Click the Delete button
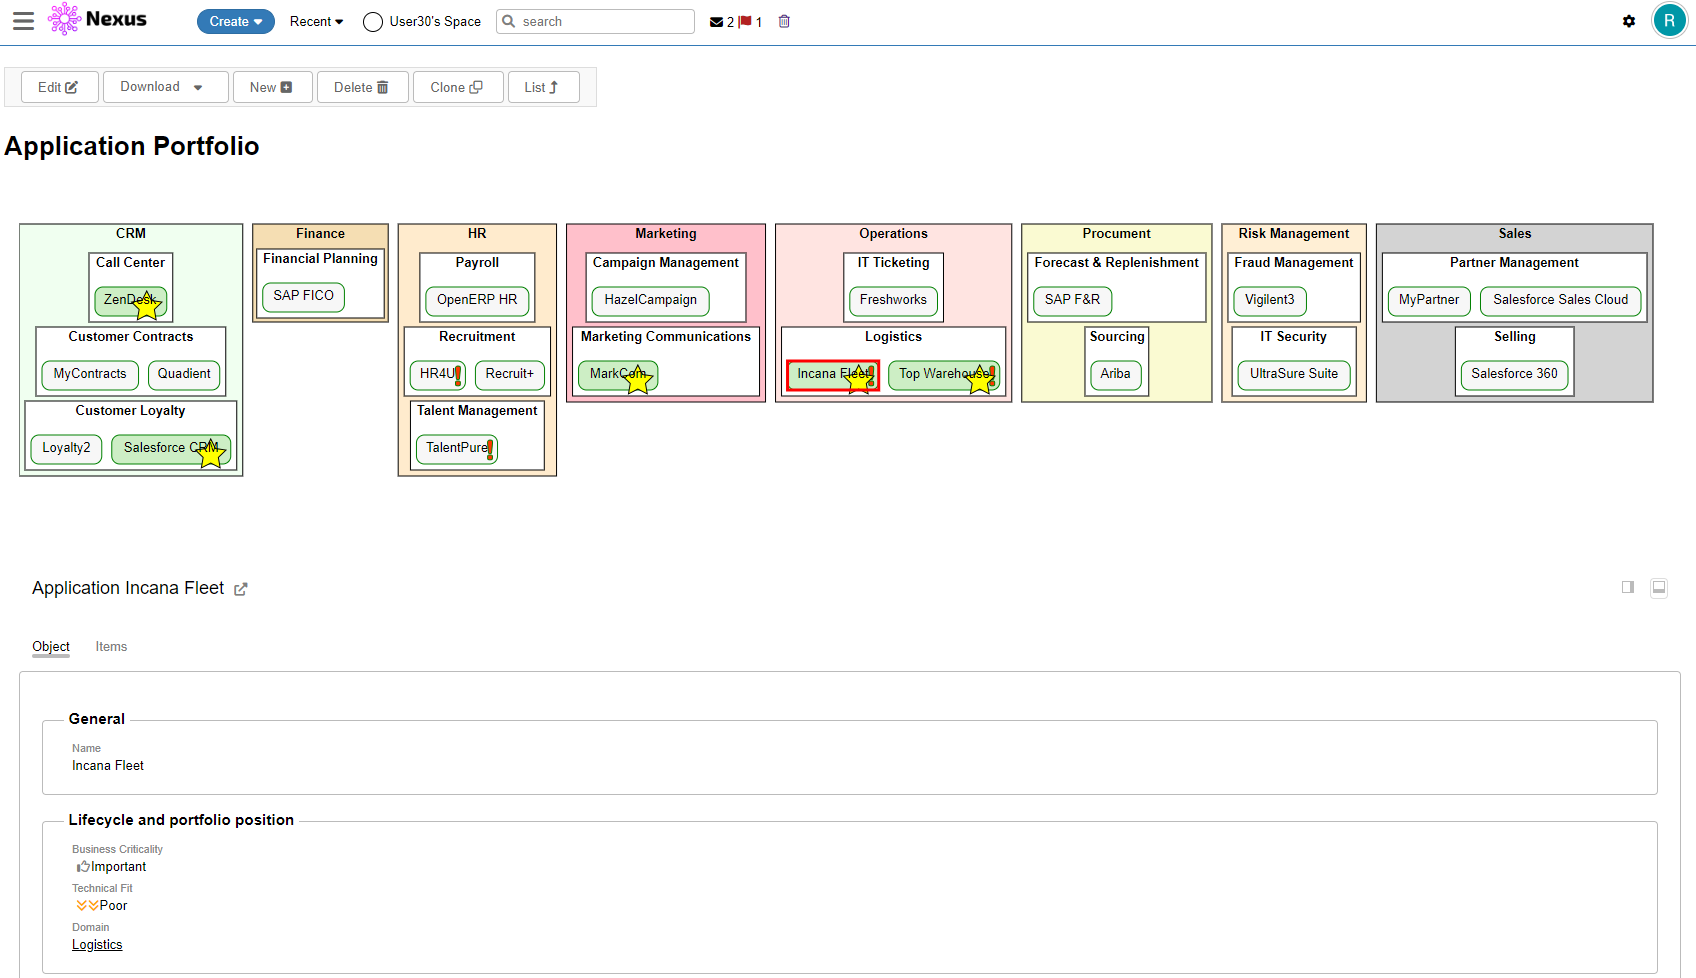Viewport: 1696px width, 978px height. tap(362, 87)
